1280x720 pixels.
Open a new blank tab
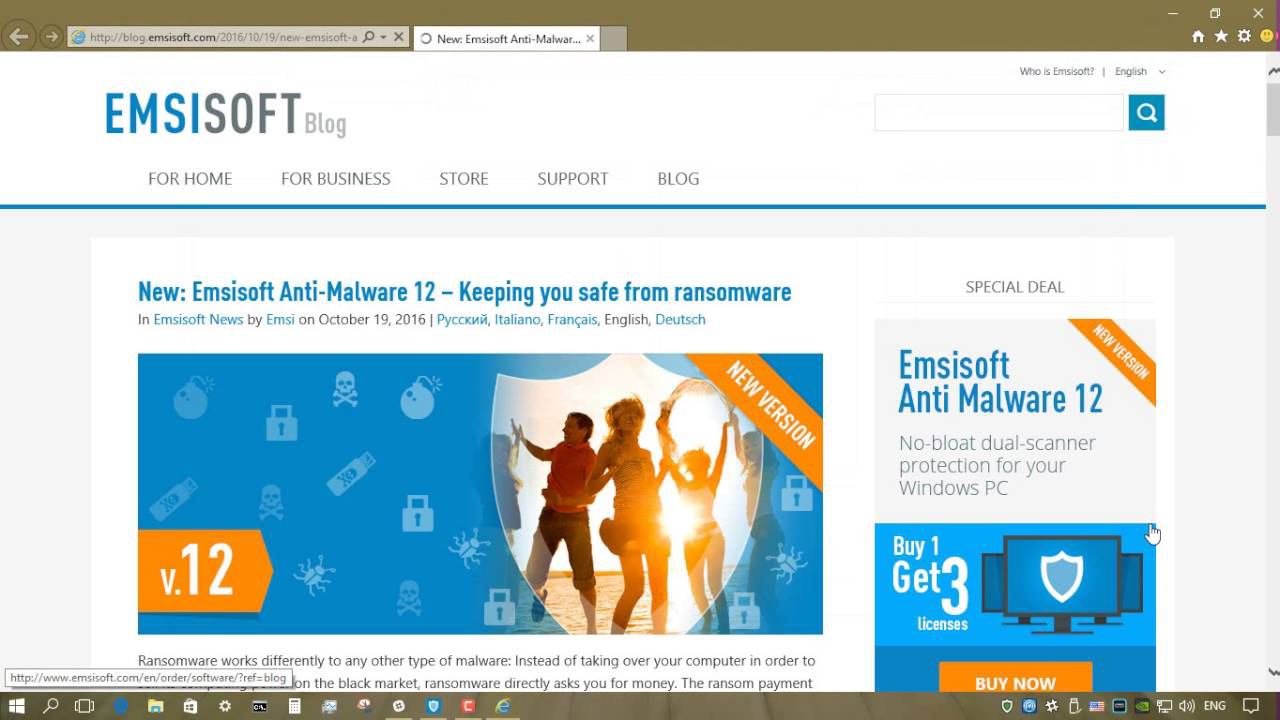614,39
